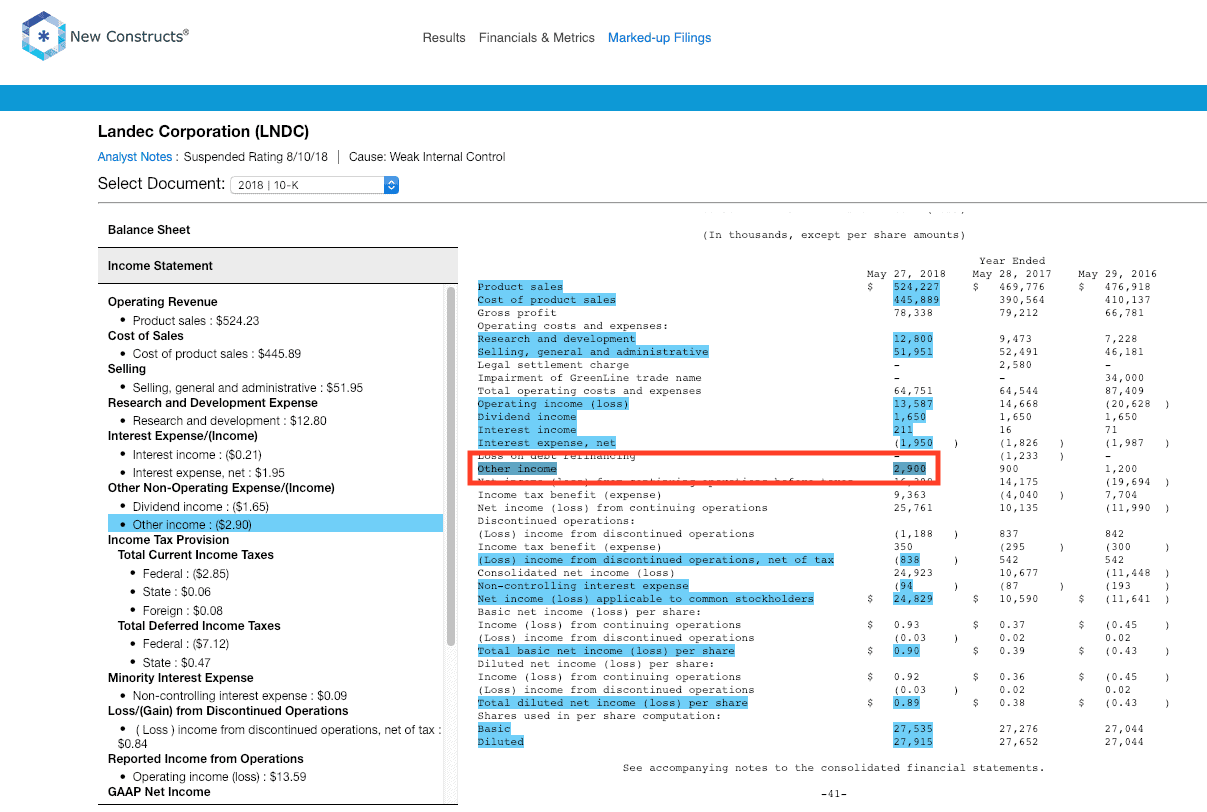Click highlighted value 51,951 in the filing
Viewport: 1207px width, 812px height.
click(x=913, y=352)
